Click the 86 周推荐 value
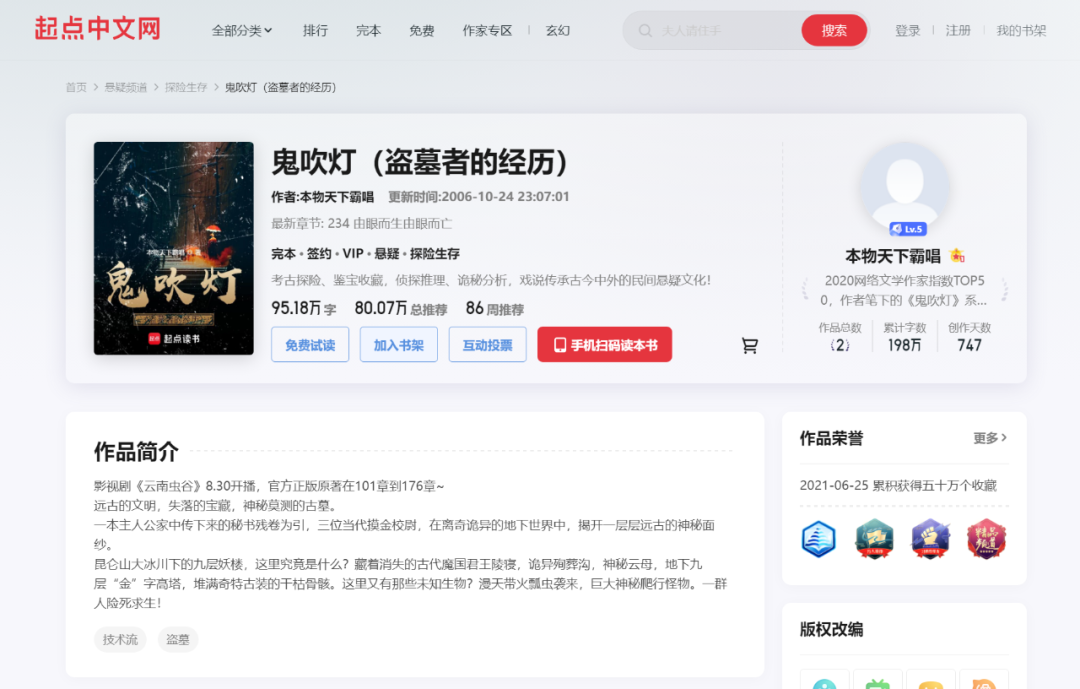 pyautogui.click(x=495, y=308)
